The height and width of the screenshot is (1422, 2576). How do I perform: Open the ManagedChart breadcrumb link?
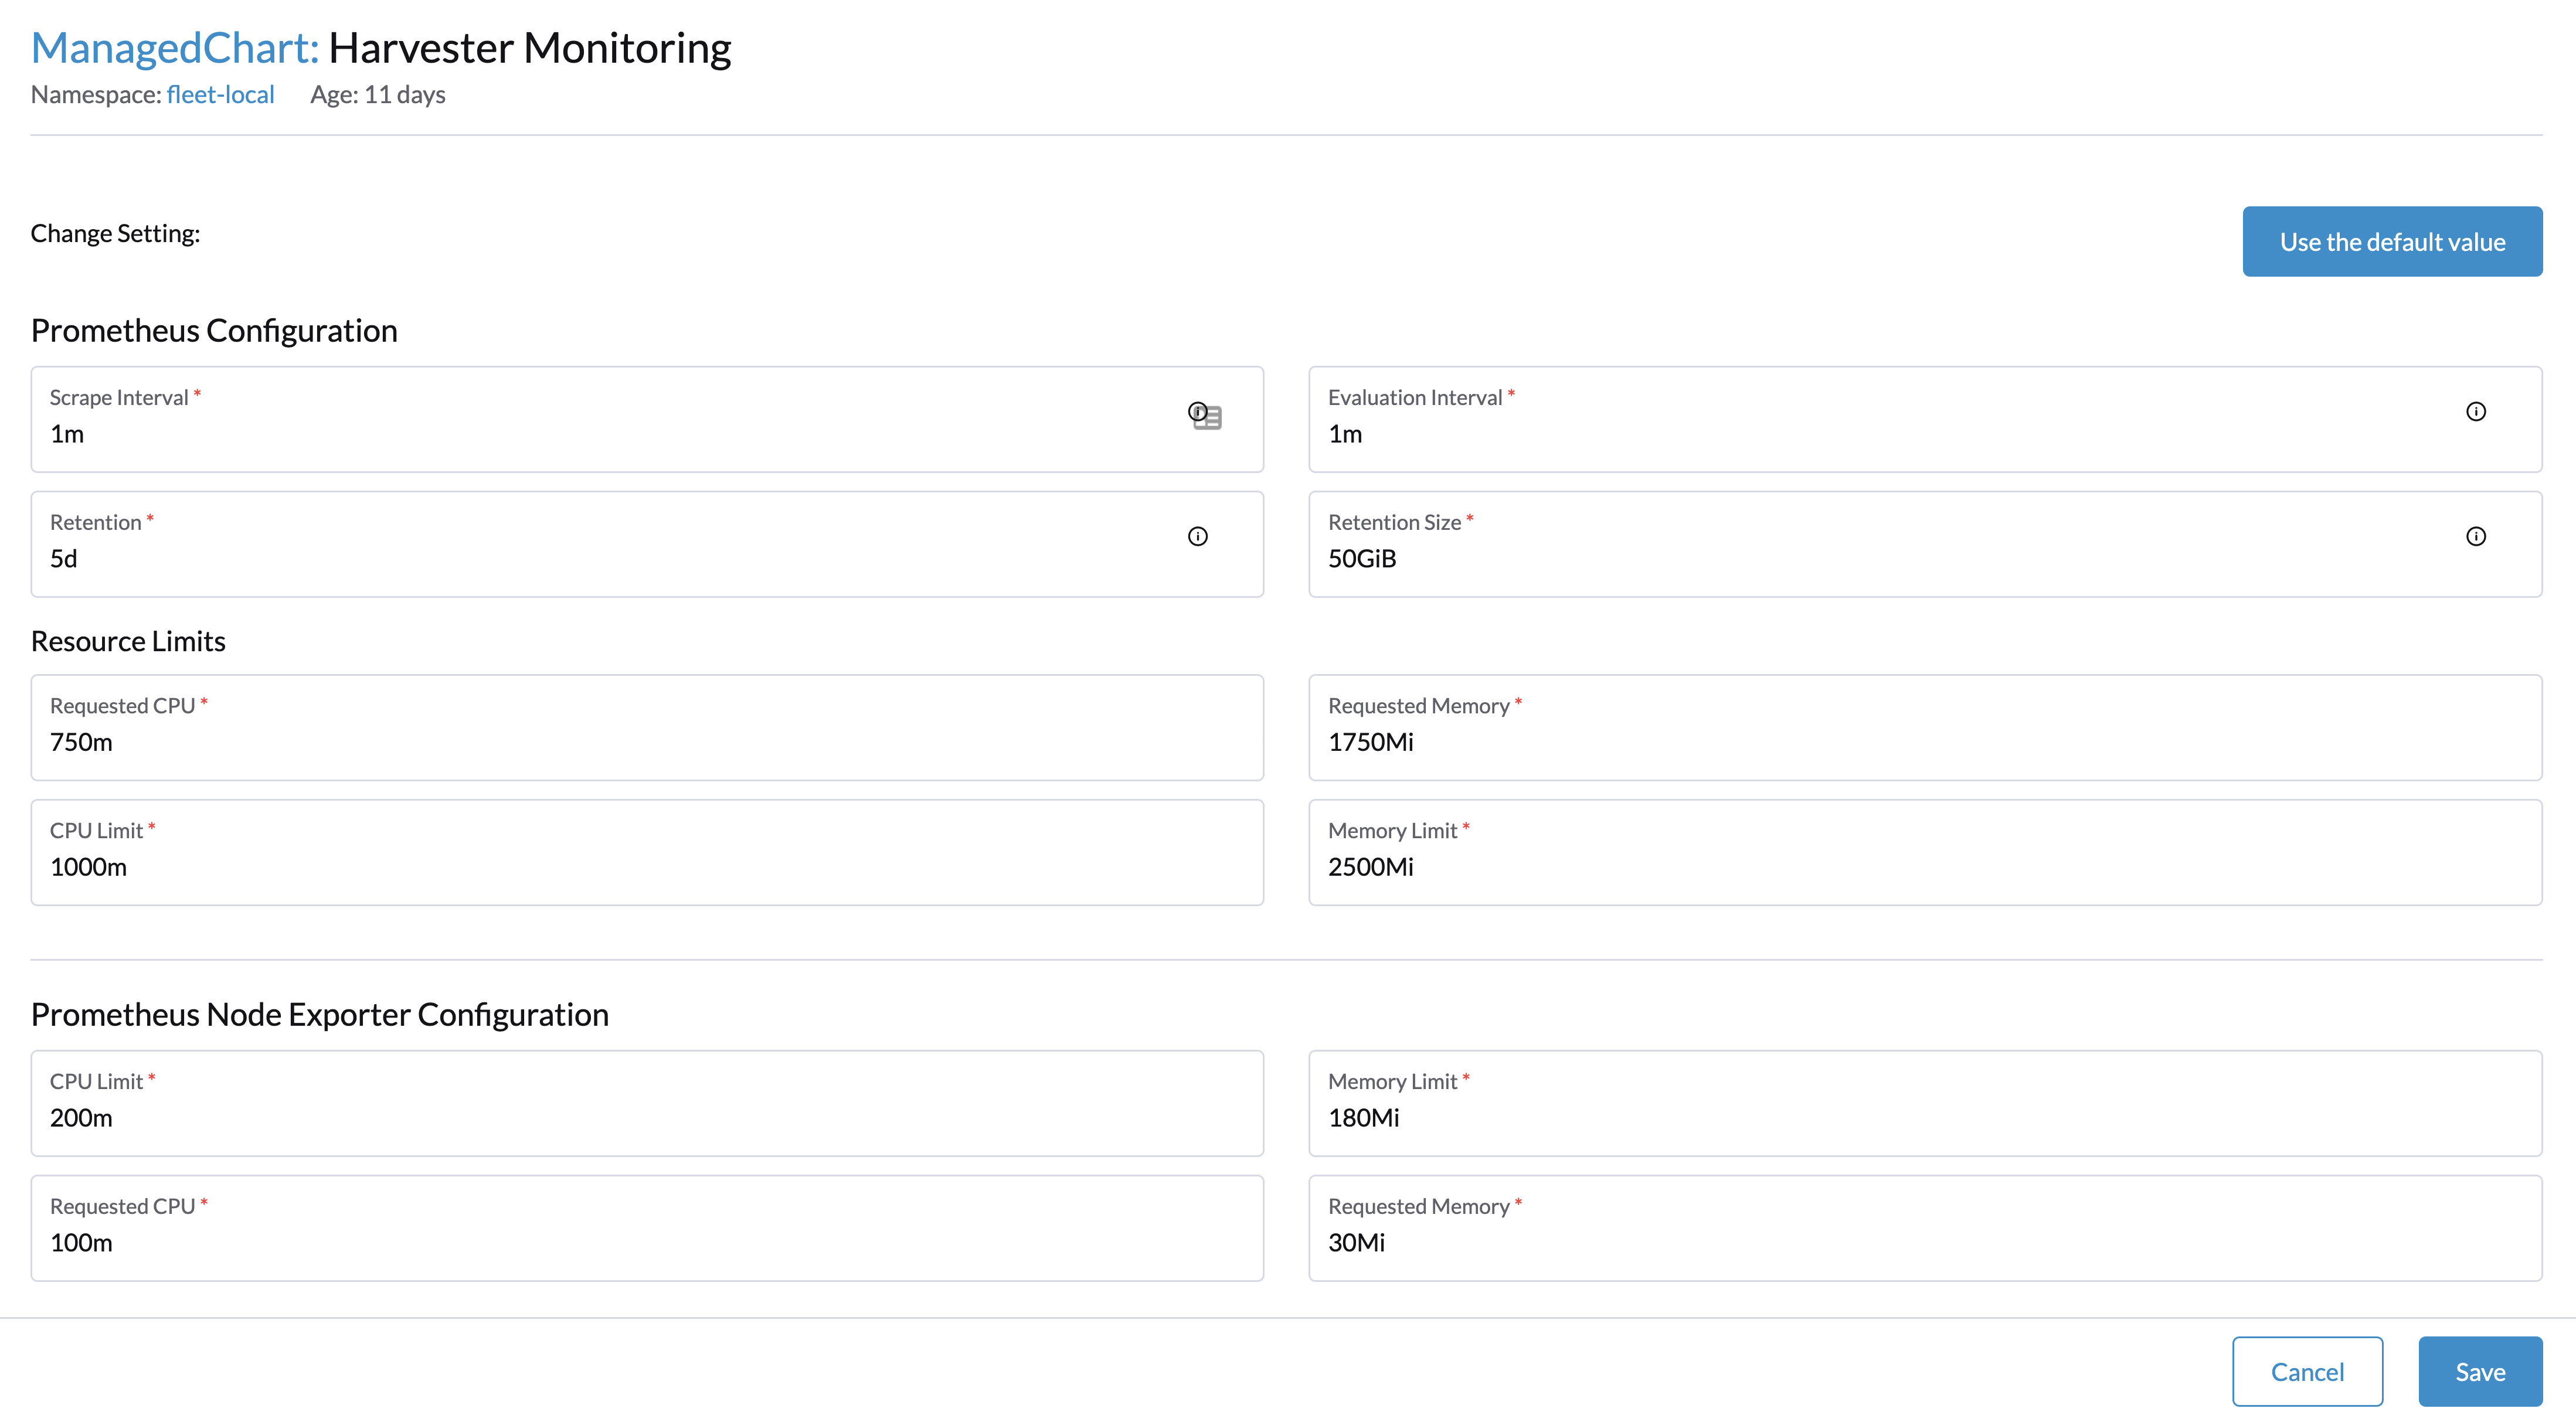tap(175, 48)
